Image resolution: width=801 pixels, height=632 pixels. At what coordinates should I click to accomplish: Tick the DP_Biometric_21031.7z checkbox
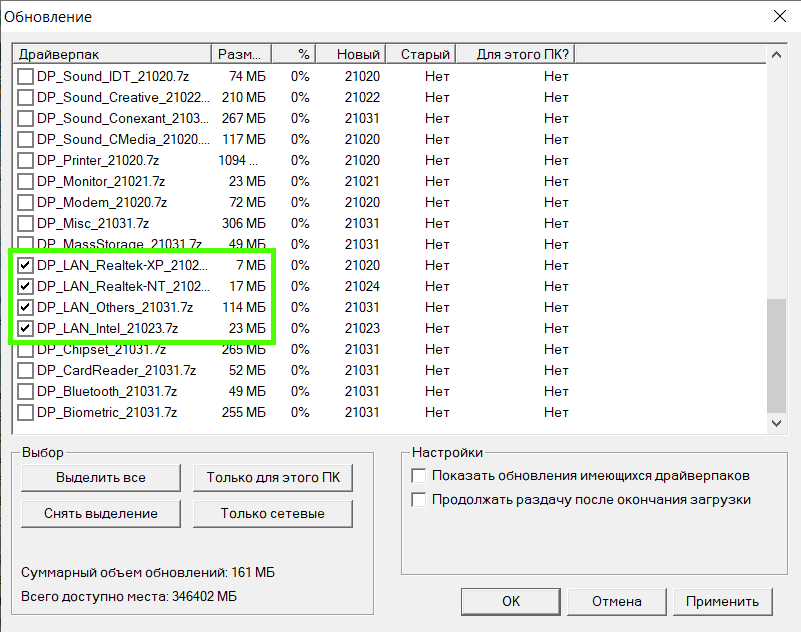point(25,412)
